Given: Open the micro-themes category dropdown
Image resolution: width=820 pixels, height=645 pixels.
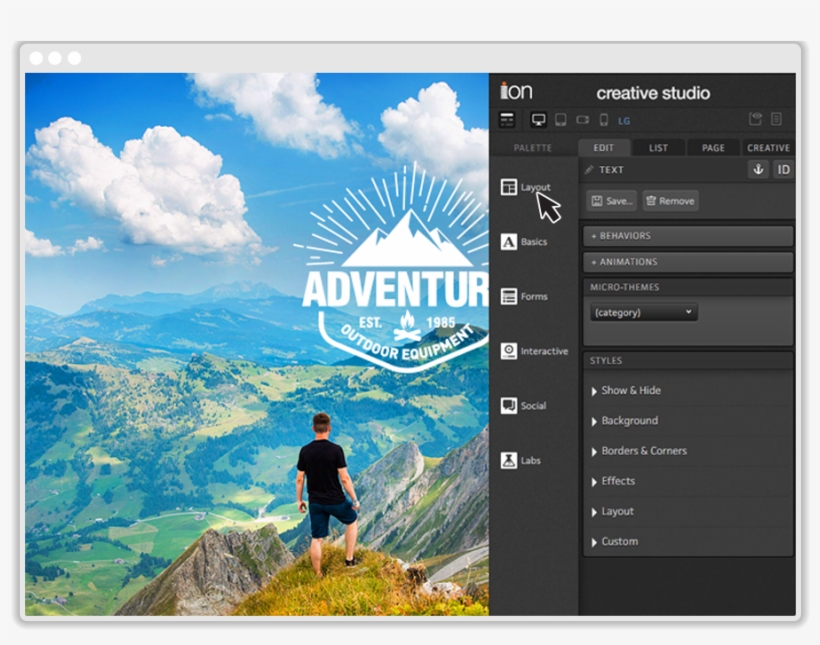Looking at the screenshot, I should pyautogui.click(x=643, y=313).
